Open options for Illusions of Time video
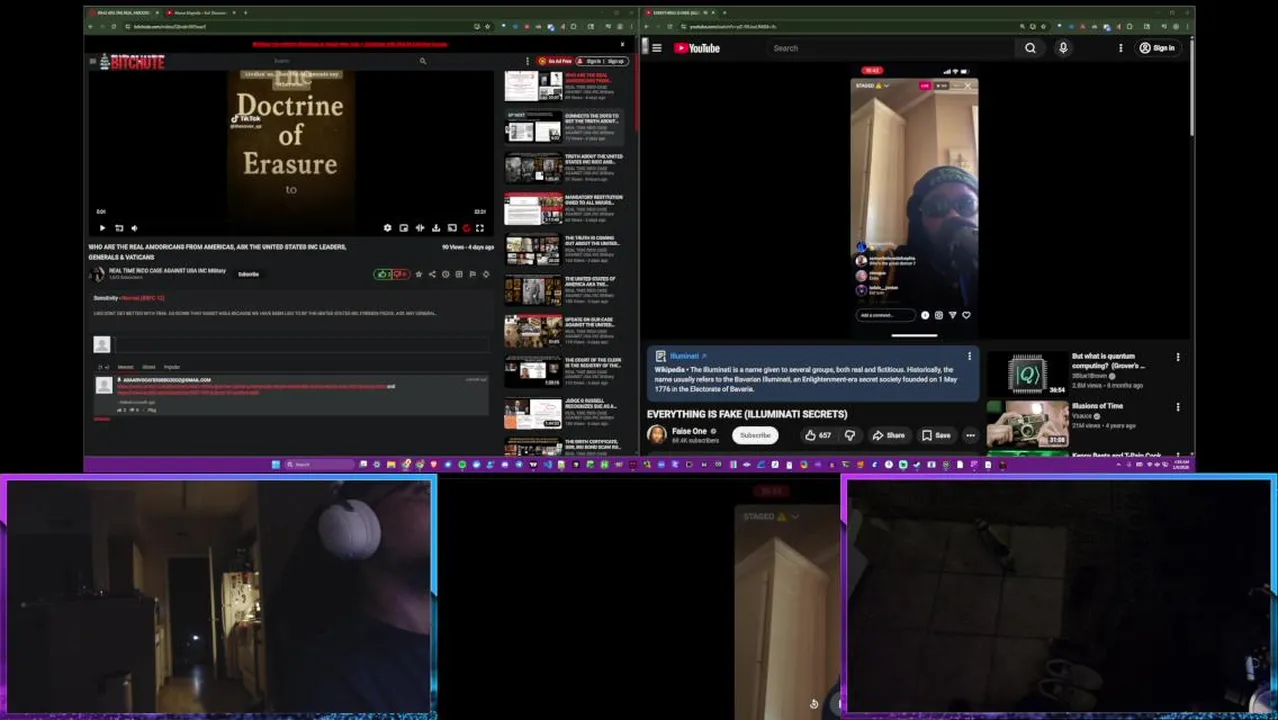Image resolution: width=1278 pixels, height=720 pixels. (1178, 407)
